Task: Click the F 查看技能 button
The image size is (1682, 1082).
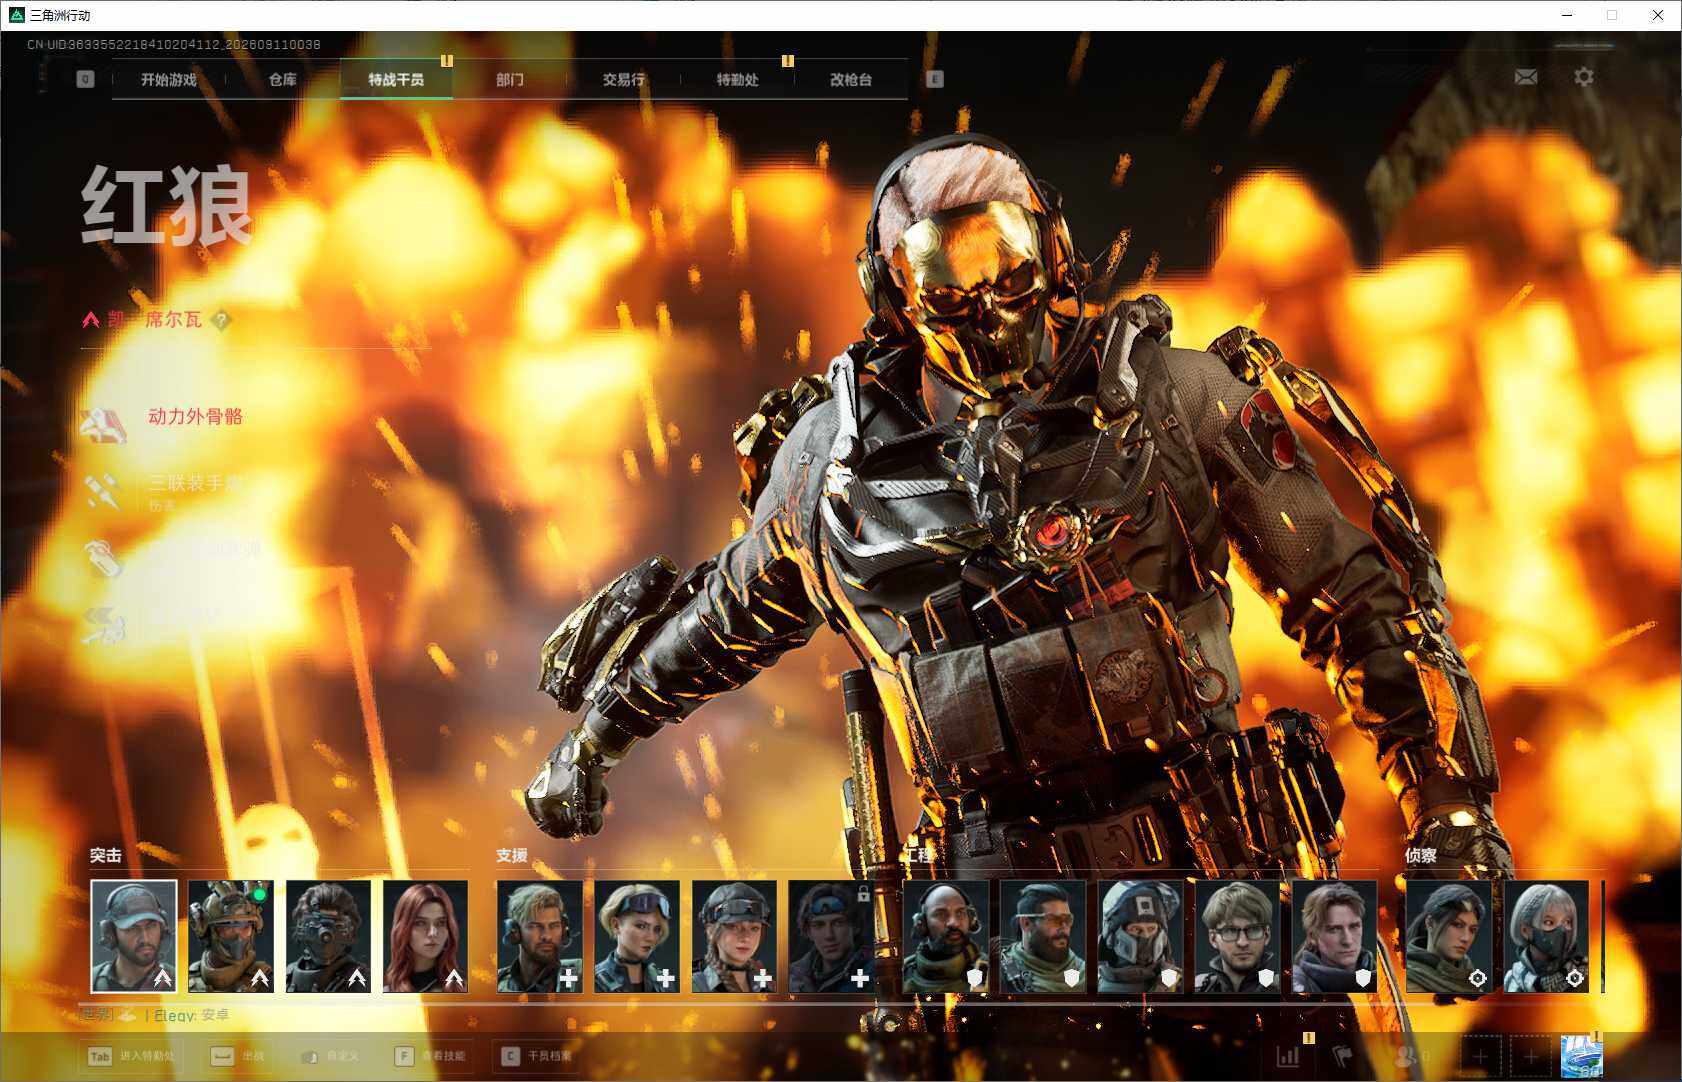Action: coord(430,1056)
